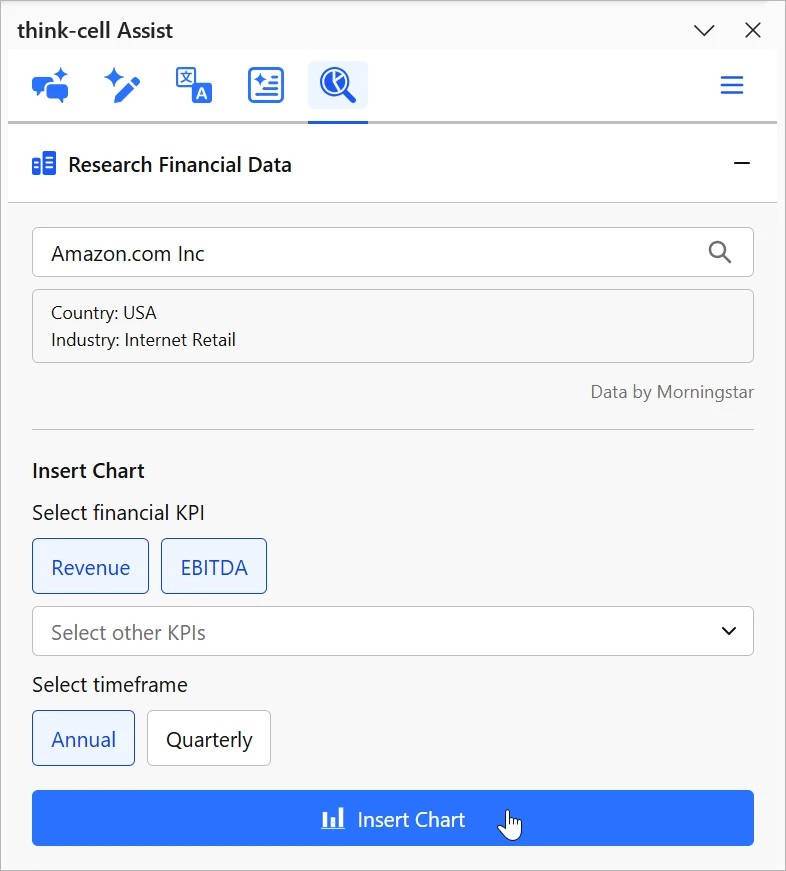The height and width of the screenshot is (871, 786).
Task: Click the Research Financial Data section icon
Action: click(x=44, y=164)
